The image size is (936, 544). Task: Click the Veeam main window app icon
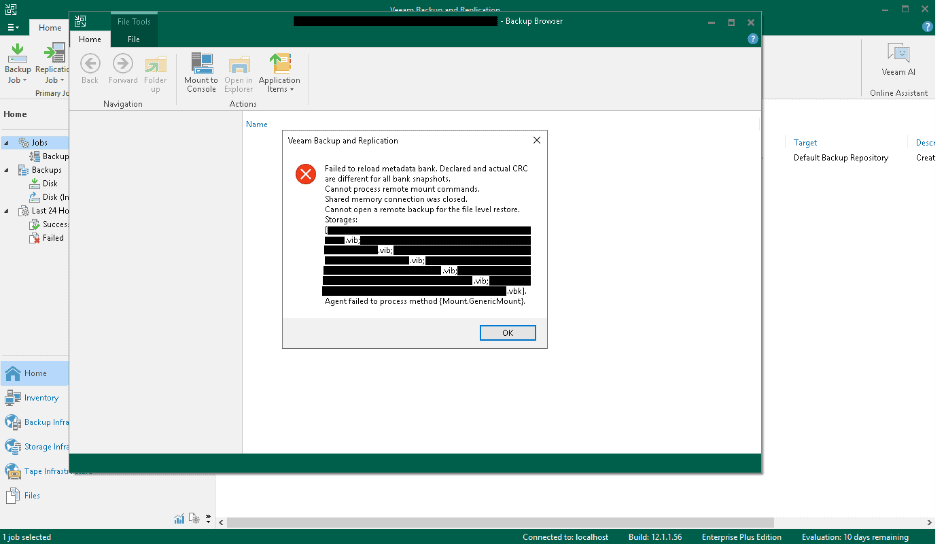click(x=11, y=8)
